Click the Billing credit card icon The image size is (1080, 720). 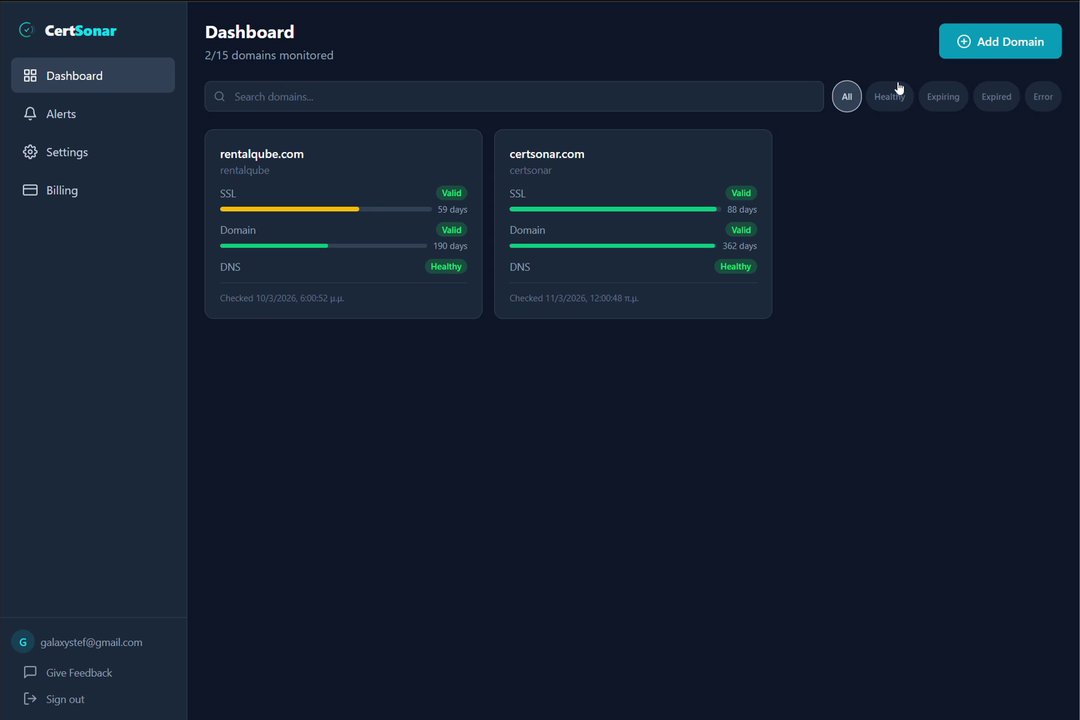point(30,190)
